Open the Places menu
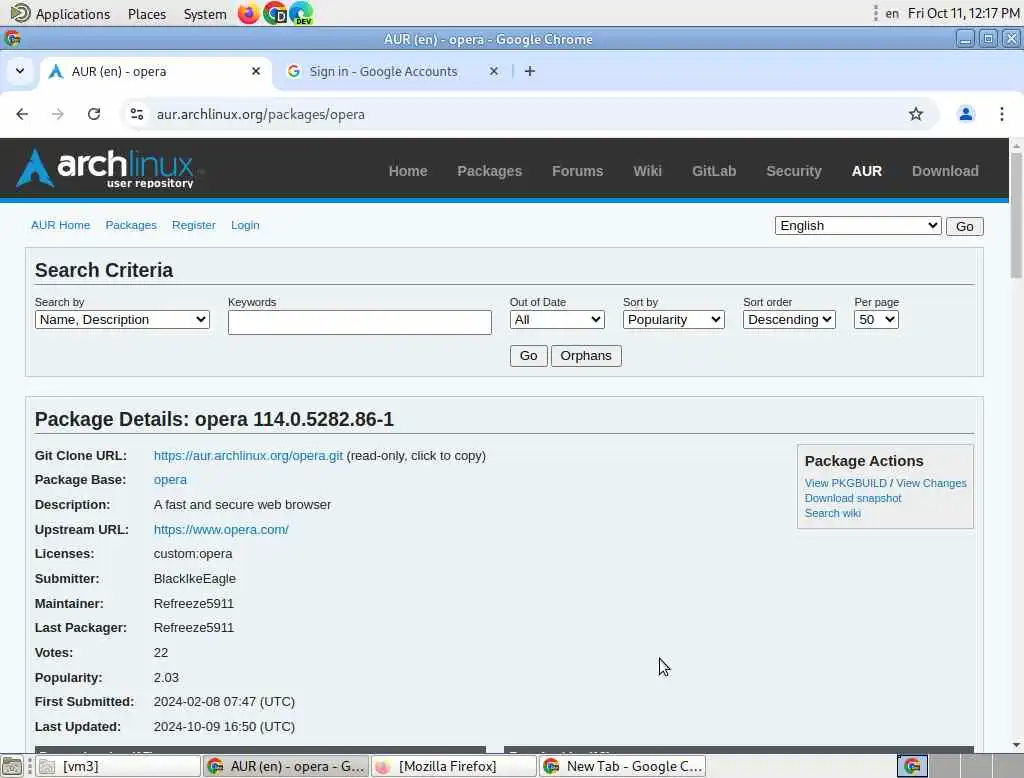The width and height of the screenshot is (1024, 778). 147,14
